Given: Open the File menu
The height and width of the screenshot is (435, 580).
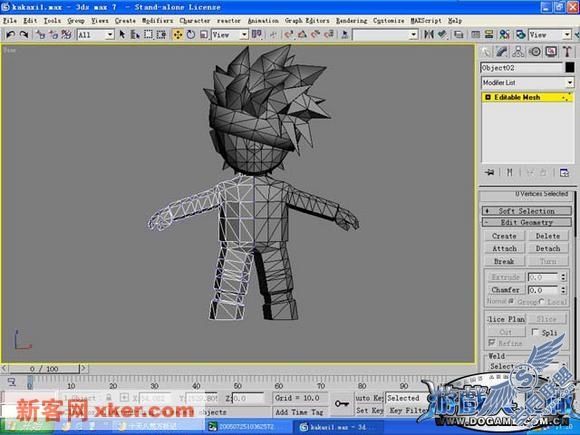Looking at the screenshot, I should [10, 21].
